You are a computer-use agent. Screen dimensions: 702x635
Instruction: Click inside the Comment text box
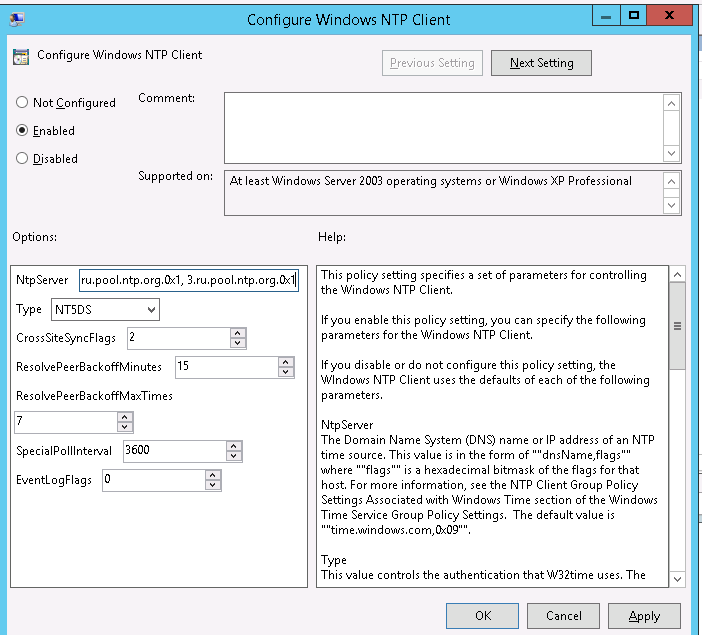click(x=443, y=128)
